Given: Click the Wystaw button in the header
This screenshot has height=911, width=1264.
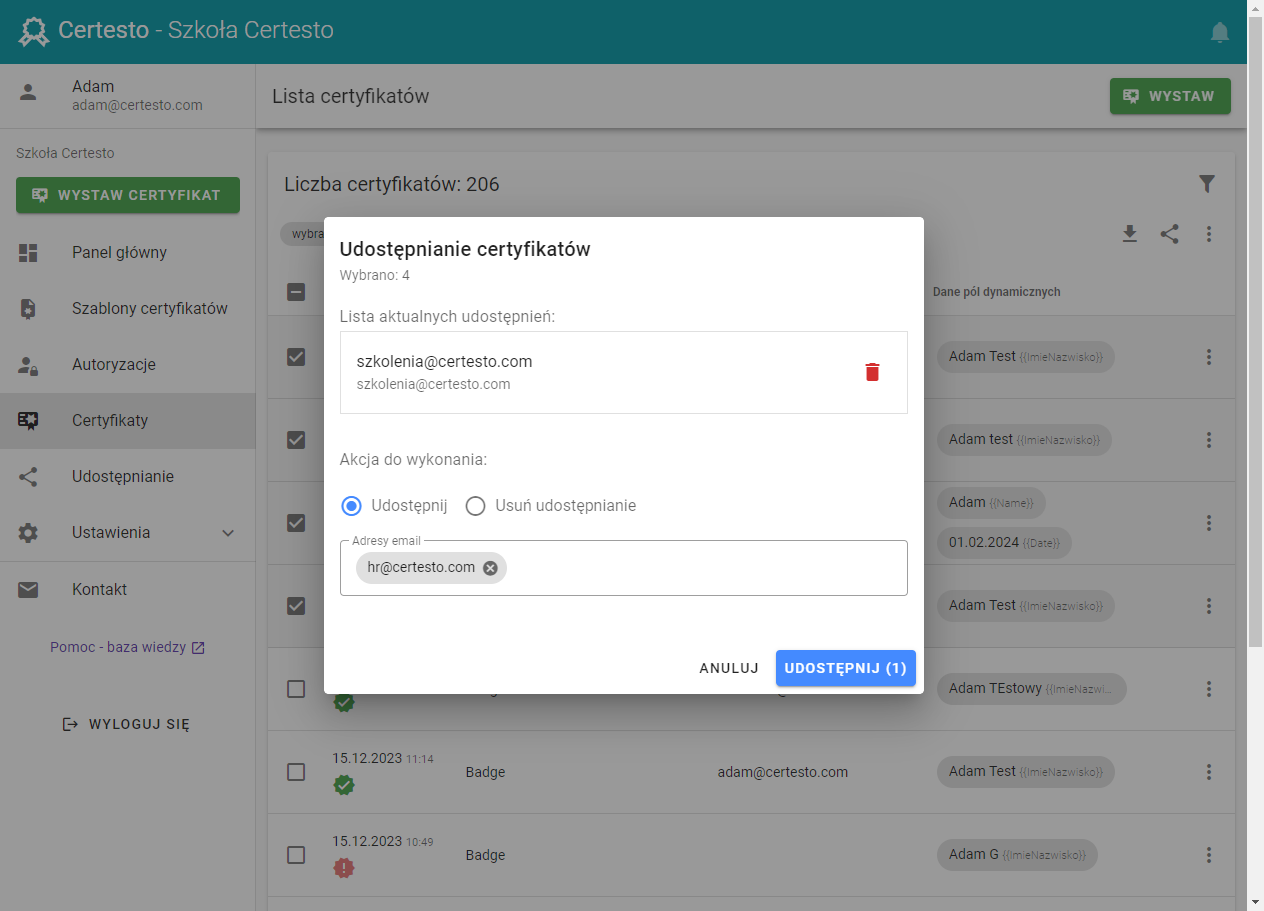Looking at the screenshot, I should pos(1170,96).
